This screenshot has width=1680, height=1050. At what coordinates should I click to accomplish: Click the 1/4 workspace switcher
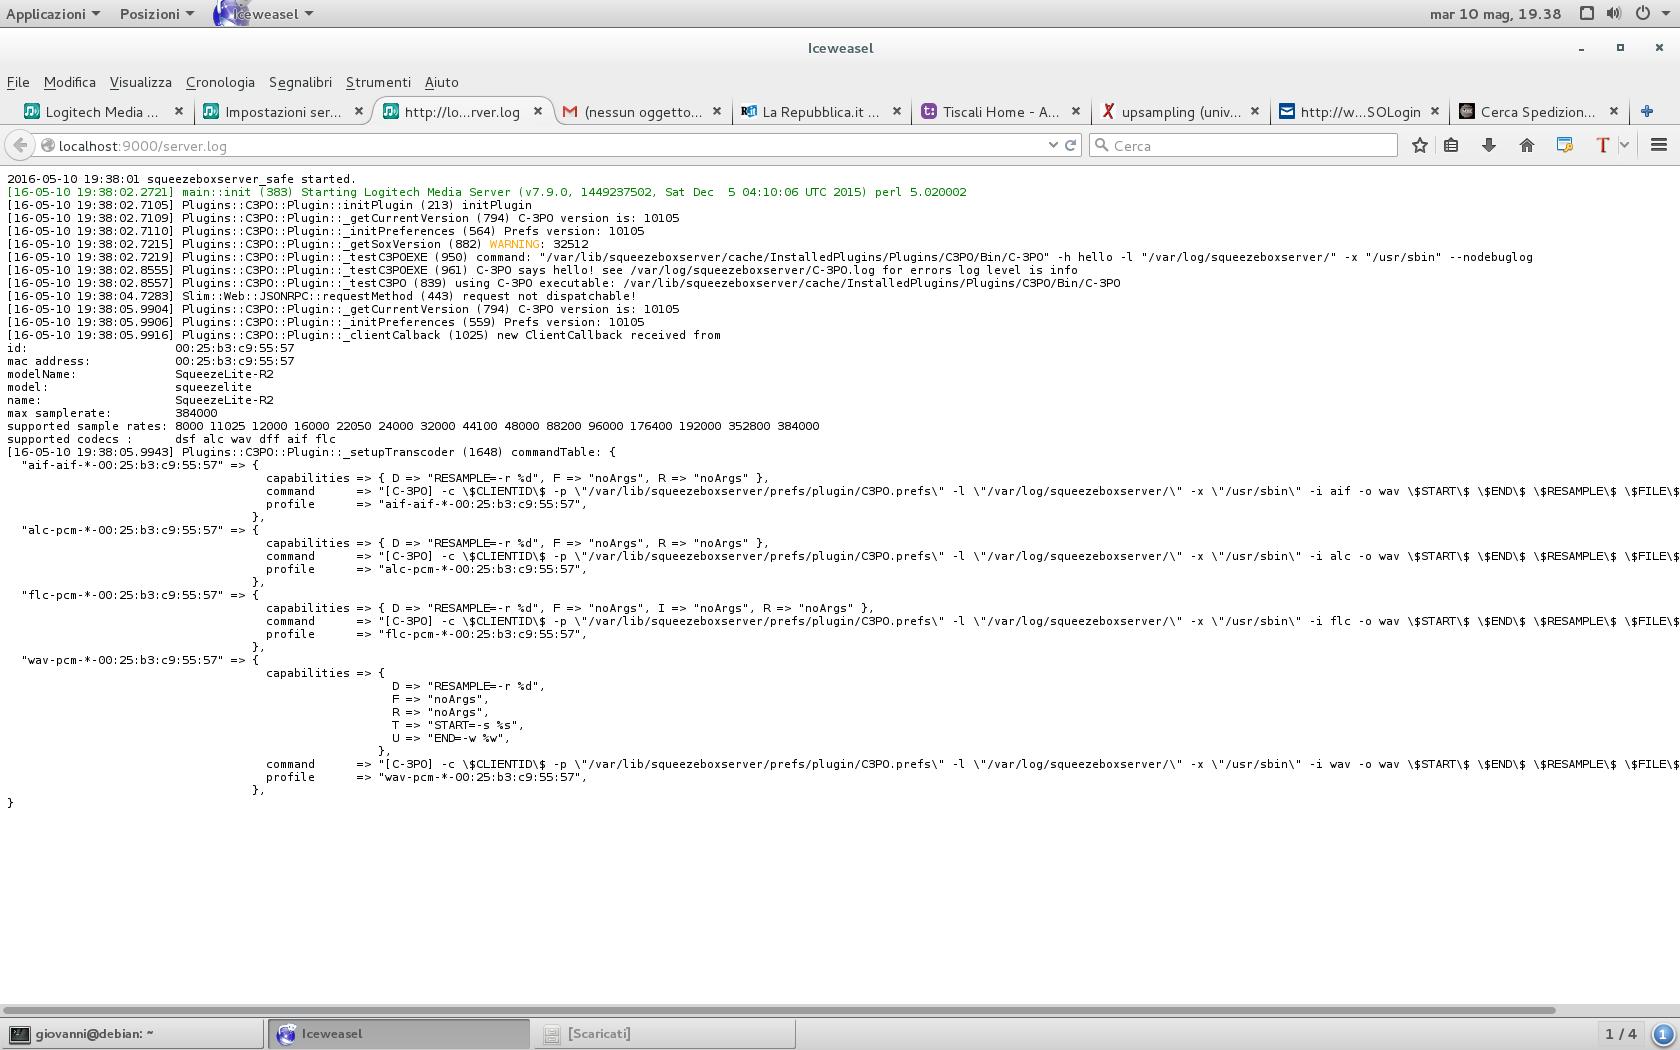[1621, 1034]
